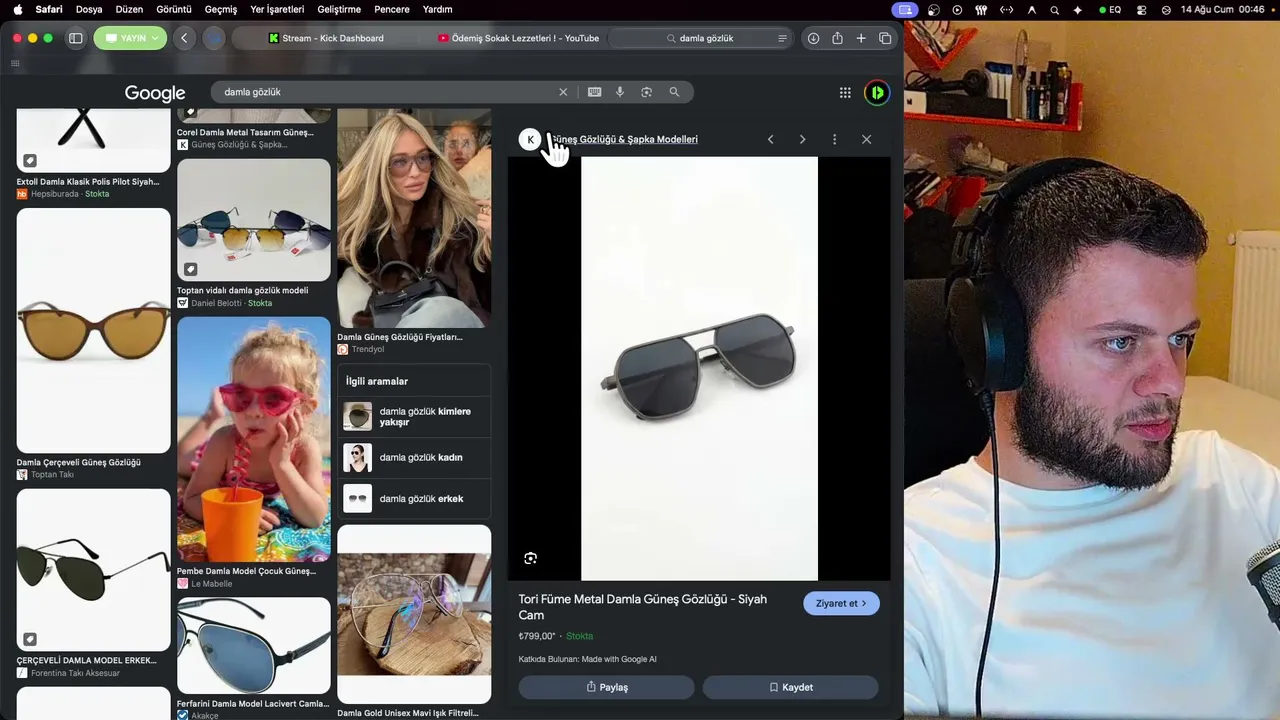This screenshot has width=1280, height=720.
Task: Close the image preview panel
Action: coord(866,139)
